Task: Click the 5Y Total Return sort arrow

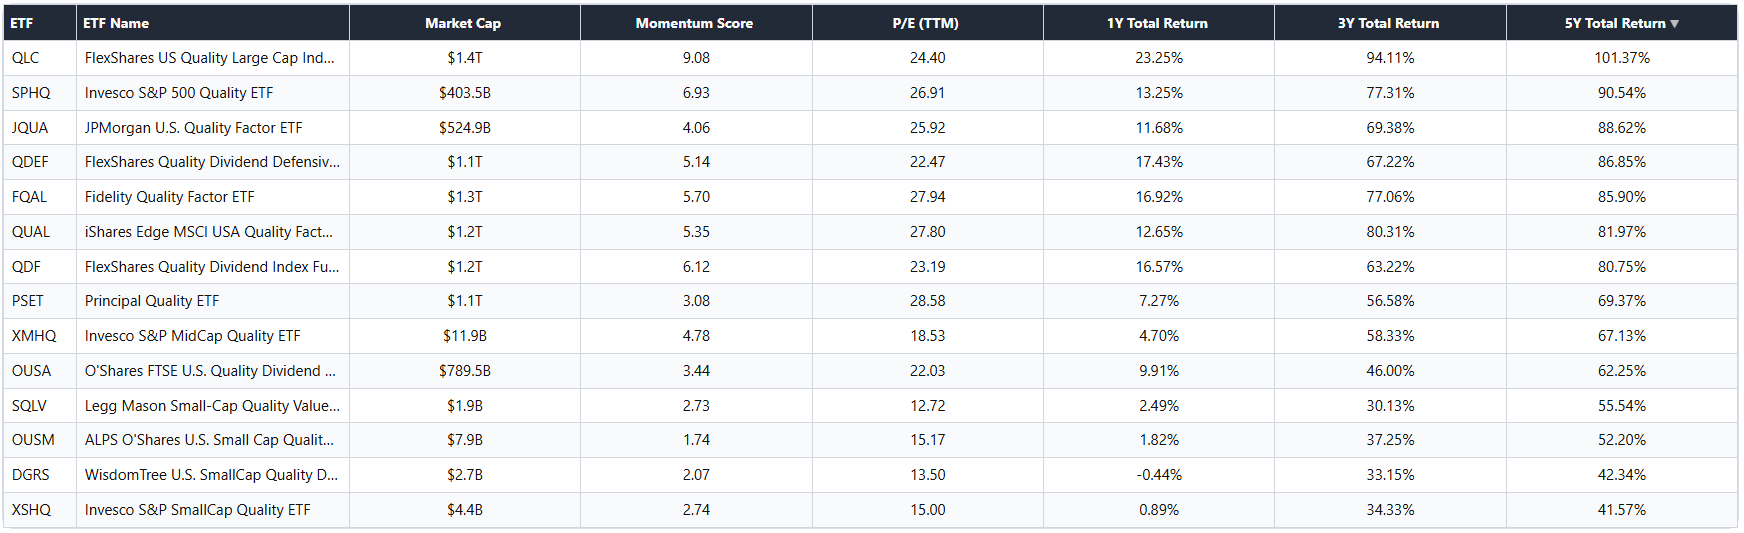Action: 1675,23
